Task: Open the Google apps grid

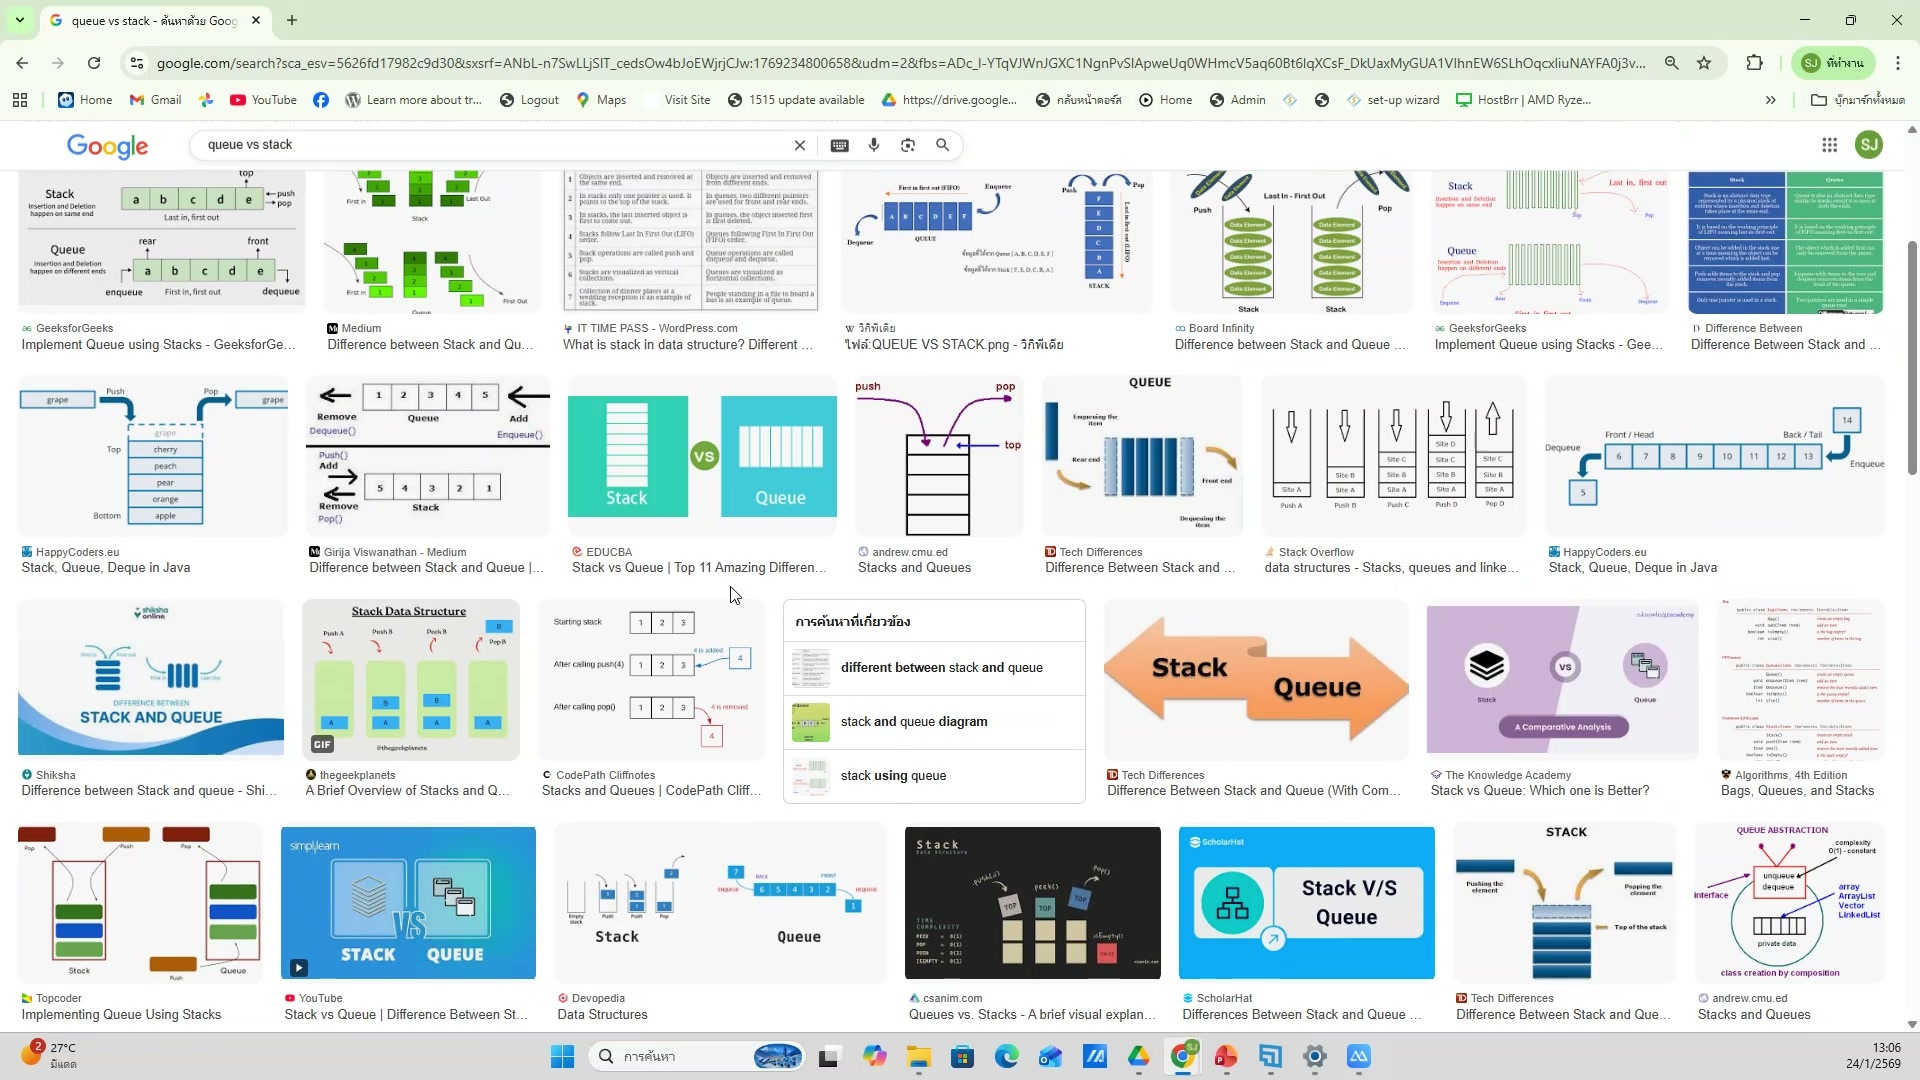Action: point(1829,145)
